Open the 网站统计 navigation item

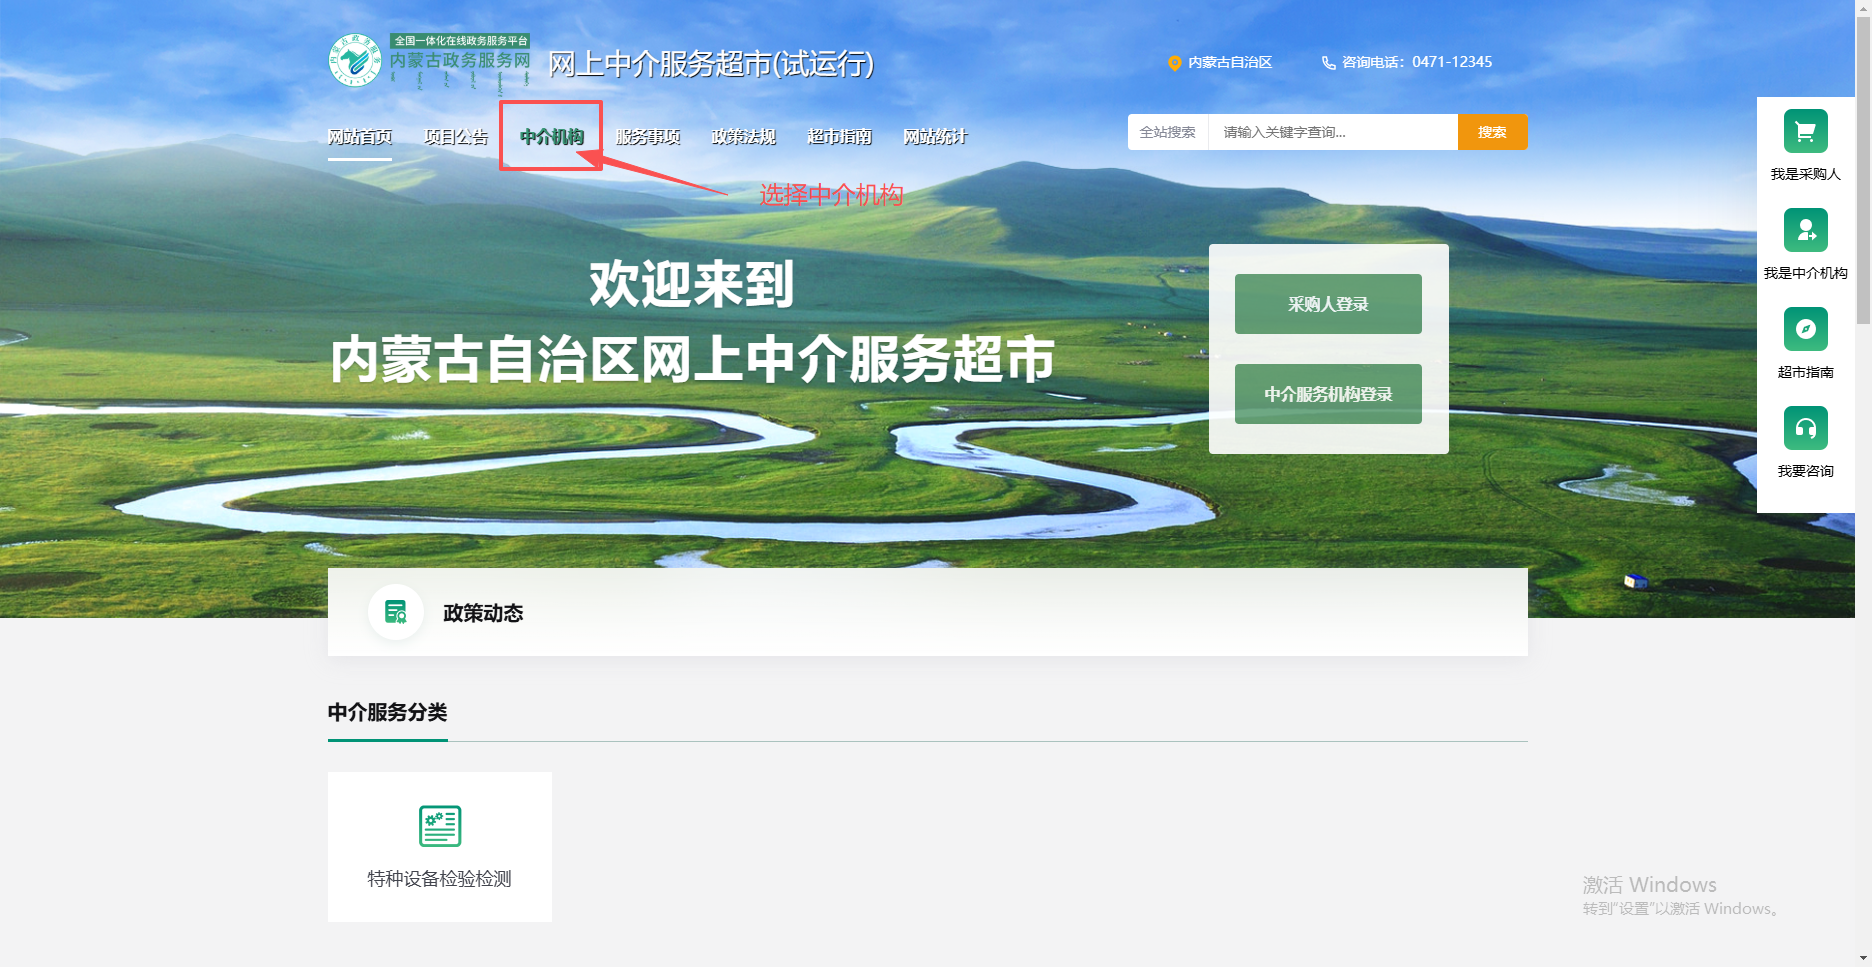tap(935, 137)
